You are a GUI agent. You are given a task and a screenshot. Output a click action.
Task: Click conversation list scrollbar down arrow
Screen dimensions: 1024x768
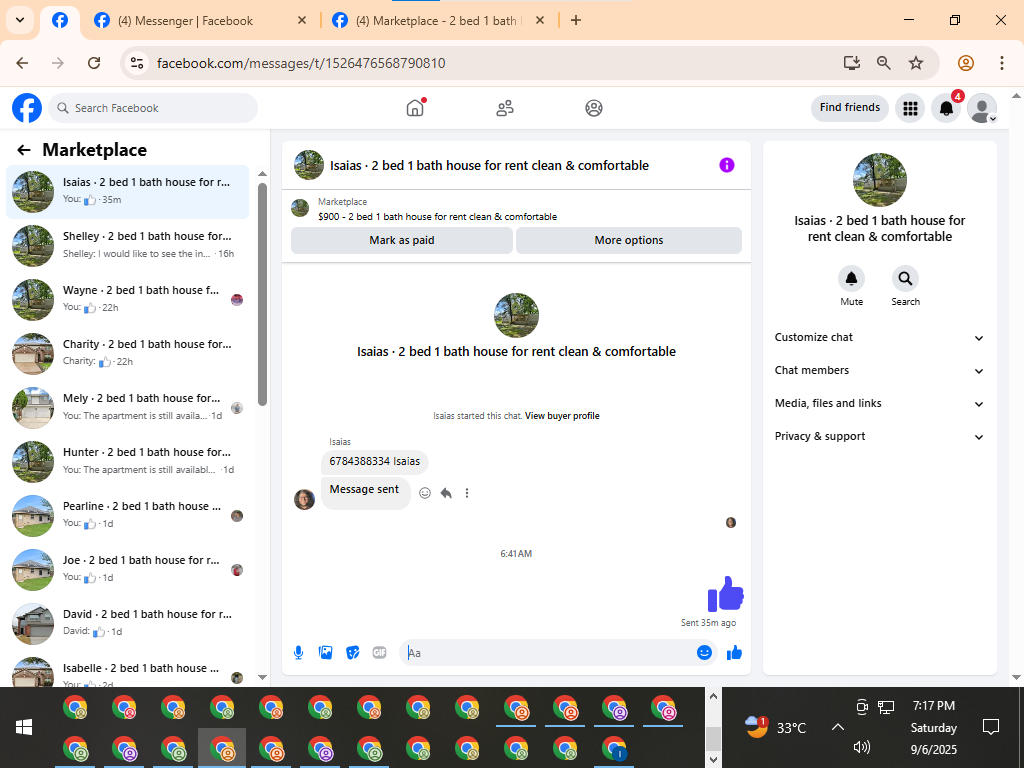tap(263, 677)
